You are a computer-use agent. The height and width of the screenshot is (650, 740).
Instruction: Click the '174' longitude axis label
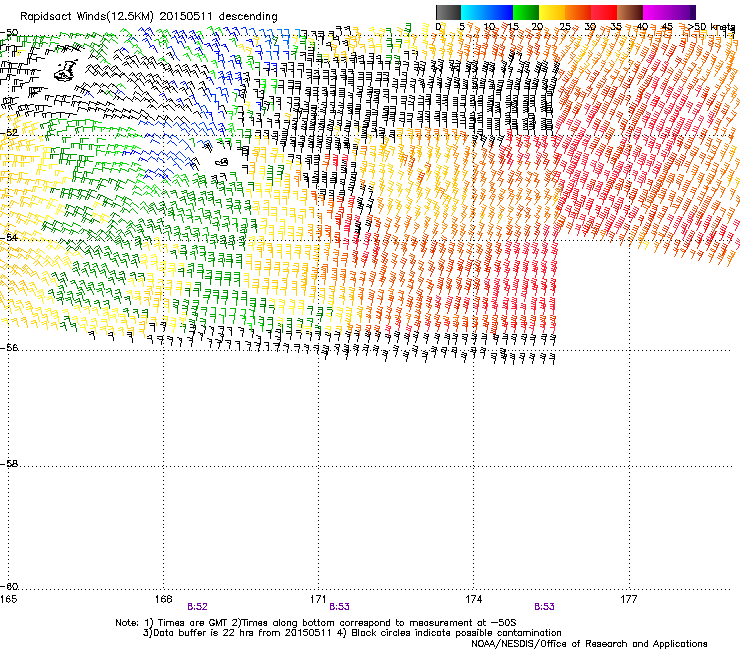[473, 599]
